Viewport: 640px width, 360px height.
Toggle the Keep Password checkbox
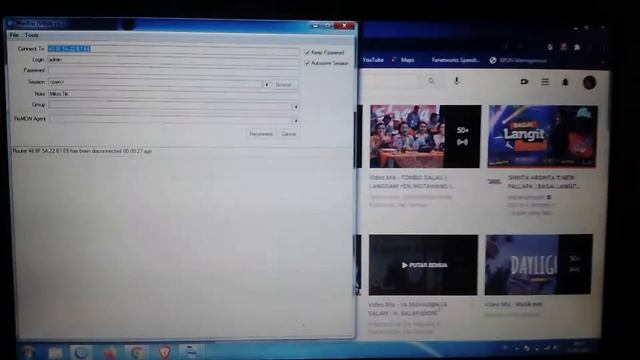pos(307,52)
